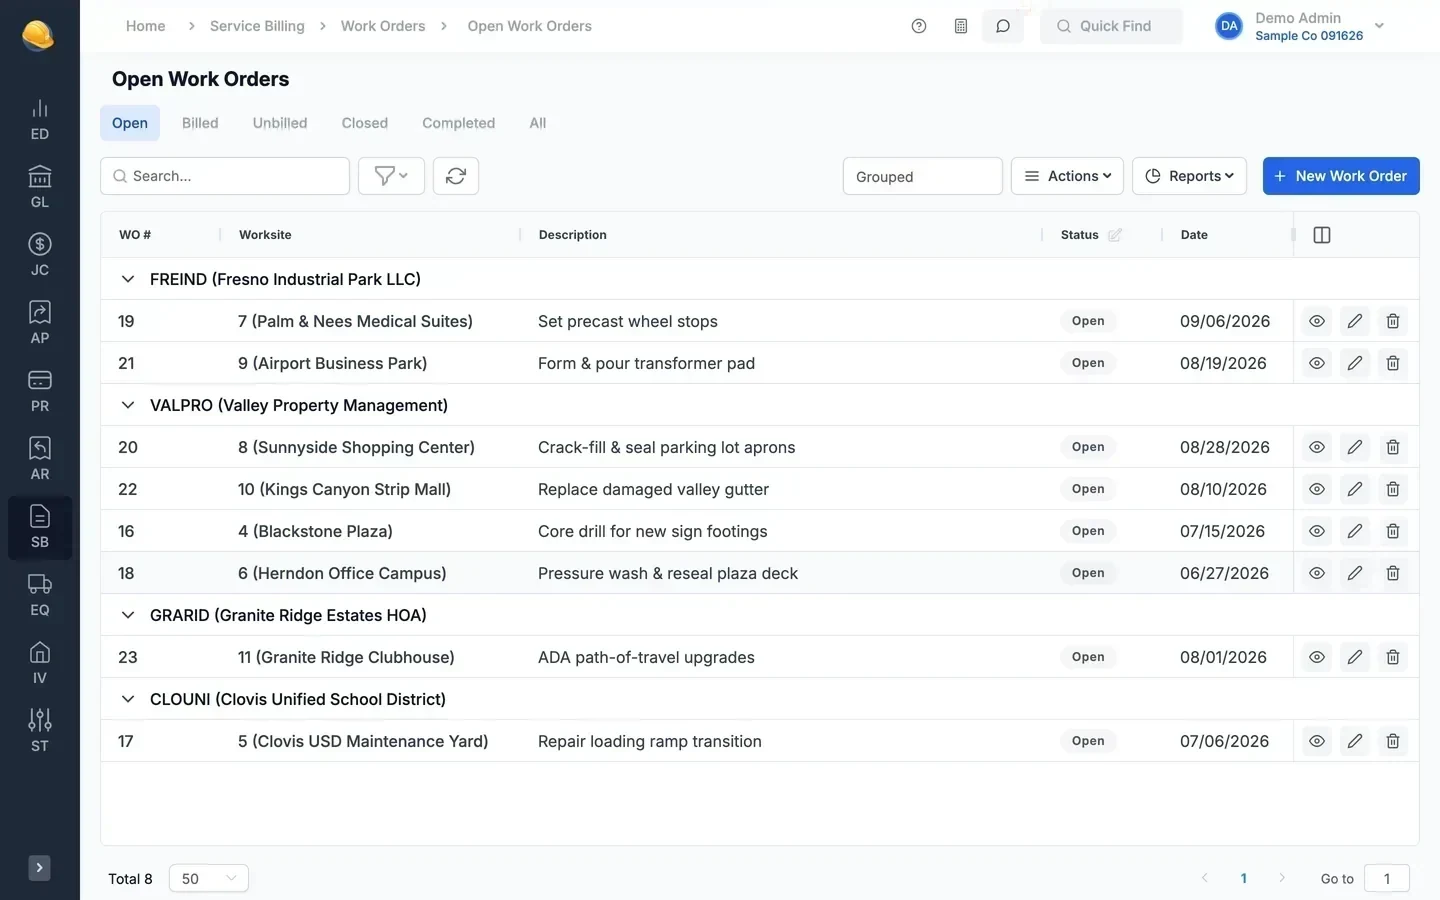
Task: Delete work order 18 Herndon Office Campus
Action: click(1393, 573)
